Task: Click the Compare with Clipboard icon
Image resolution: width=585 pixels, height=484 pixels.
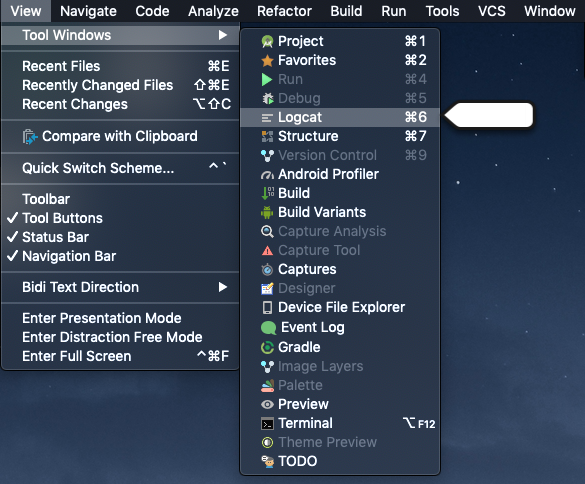Action: (30, 137)
